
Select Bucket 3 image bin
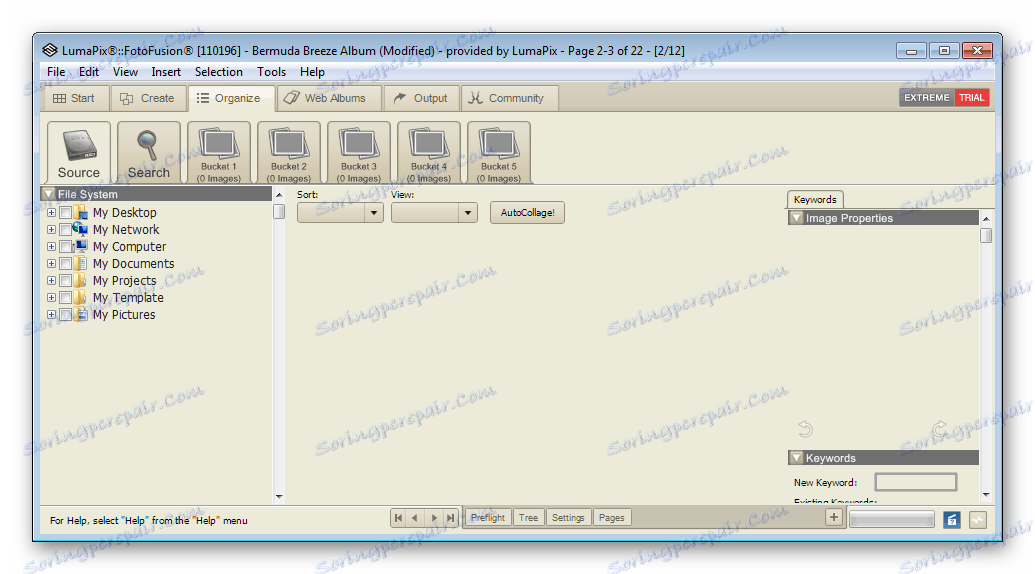(x=358, y=152)
